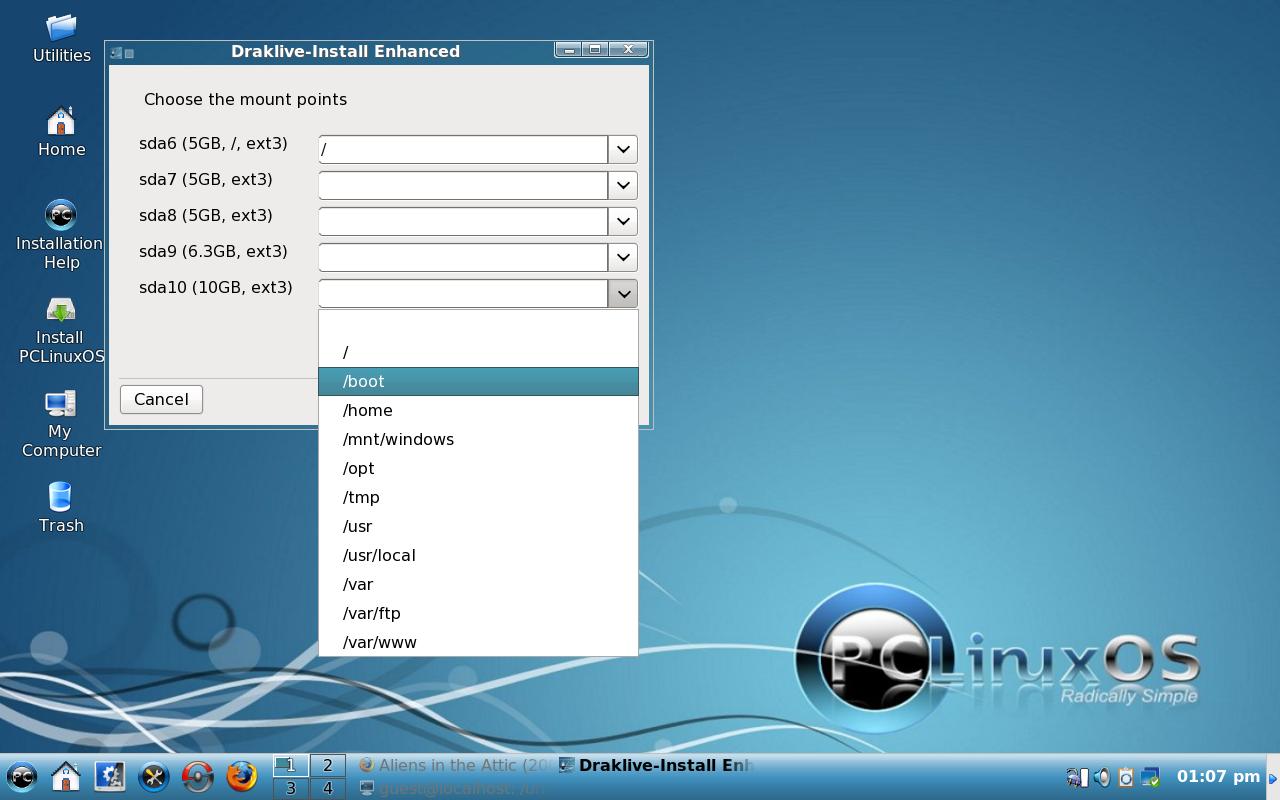
Task: Choose the blank entry atop the list
Action: tap(478, 323)
